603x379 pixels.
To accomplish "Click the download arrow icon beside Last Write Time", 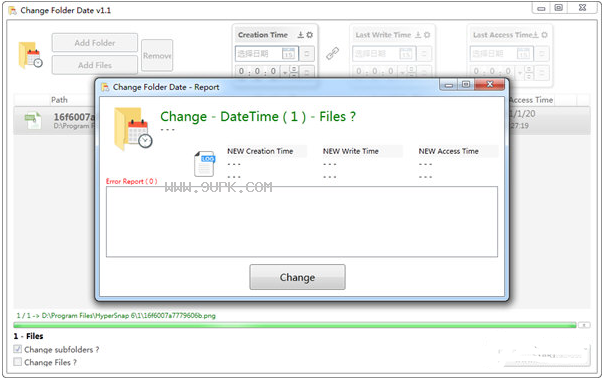I will point(418,35).
